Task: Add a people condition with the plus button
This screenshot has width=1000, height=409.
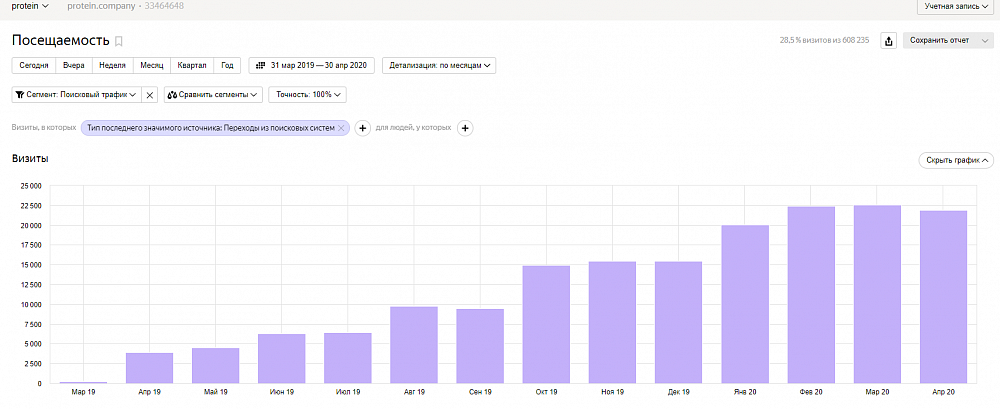Action: pos(466,128)
